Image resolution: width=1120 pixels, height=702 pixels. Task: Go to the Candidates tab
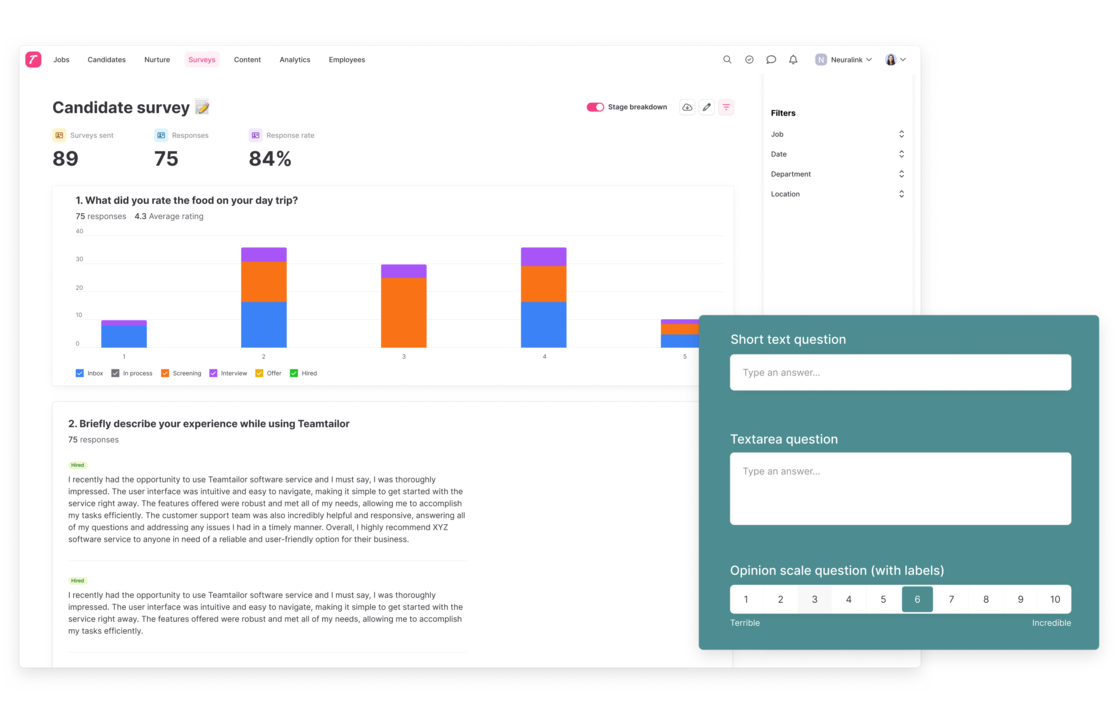pyautogui.click(x=106, y=59)
